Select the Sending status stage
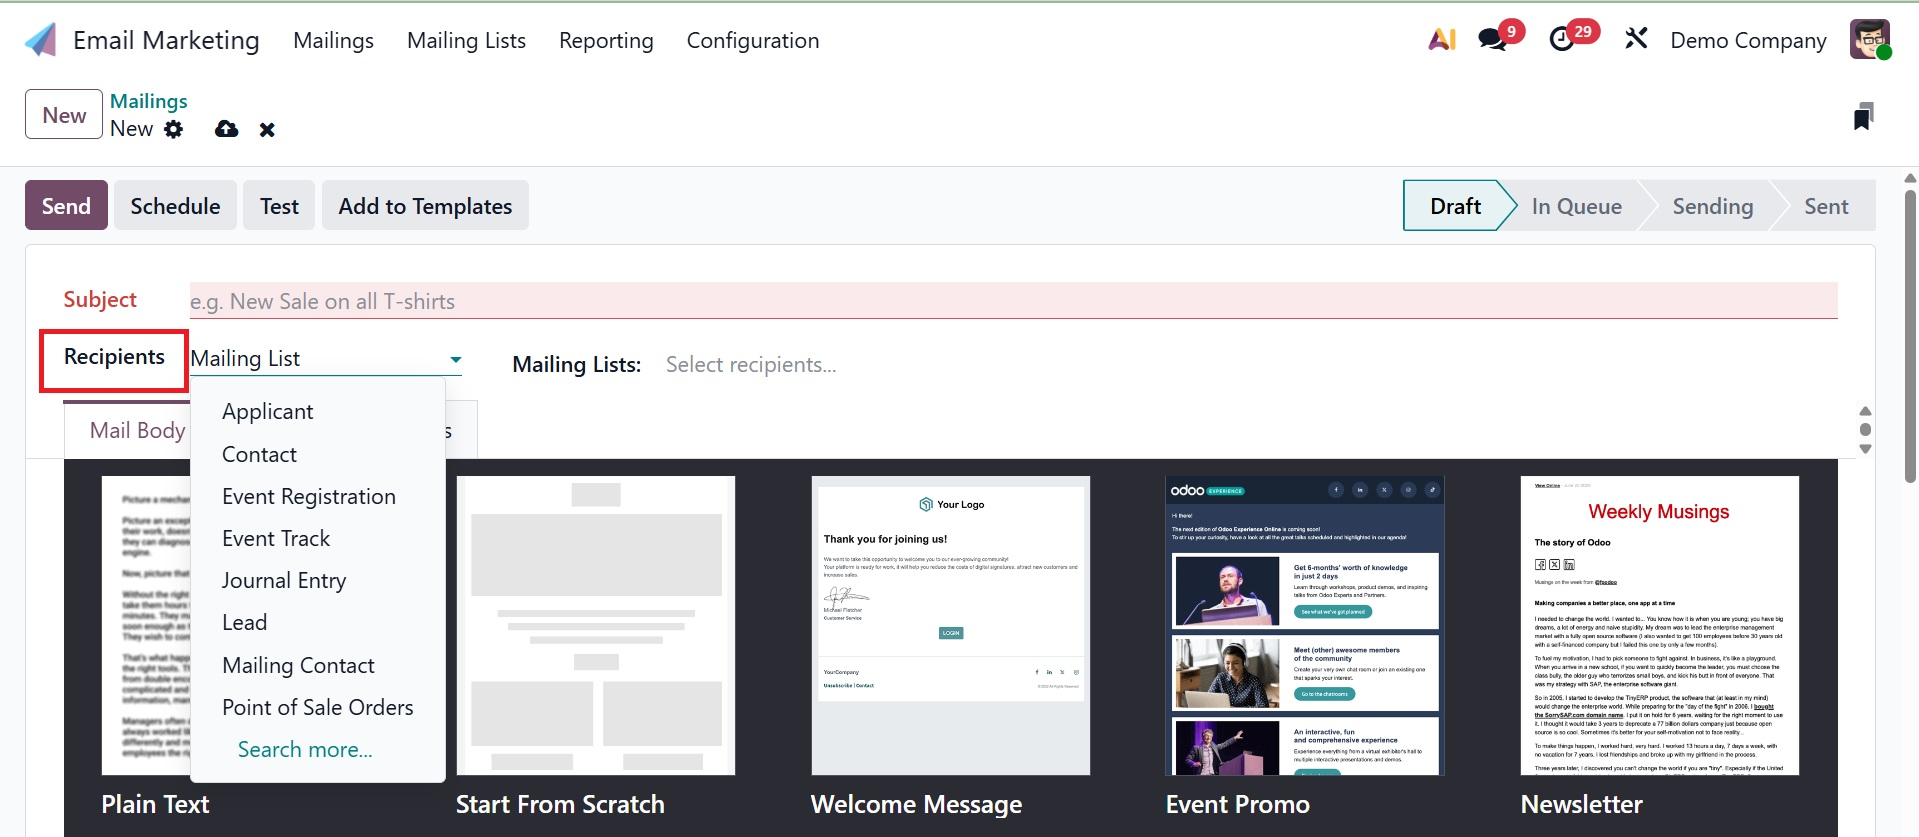This screenshot has width=1919, height=837. point(1713,206)
